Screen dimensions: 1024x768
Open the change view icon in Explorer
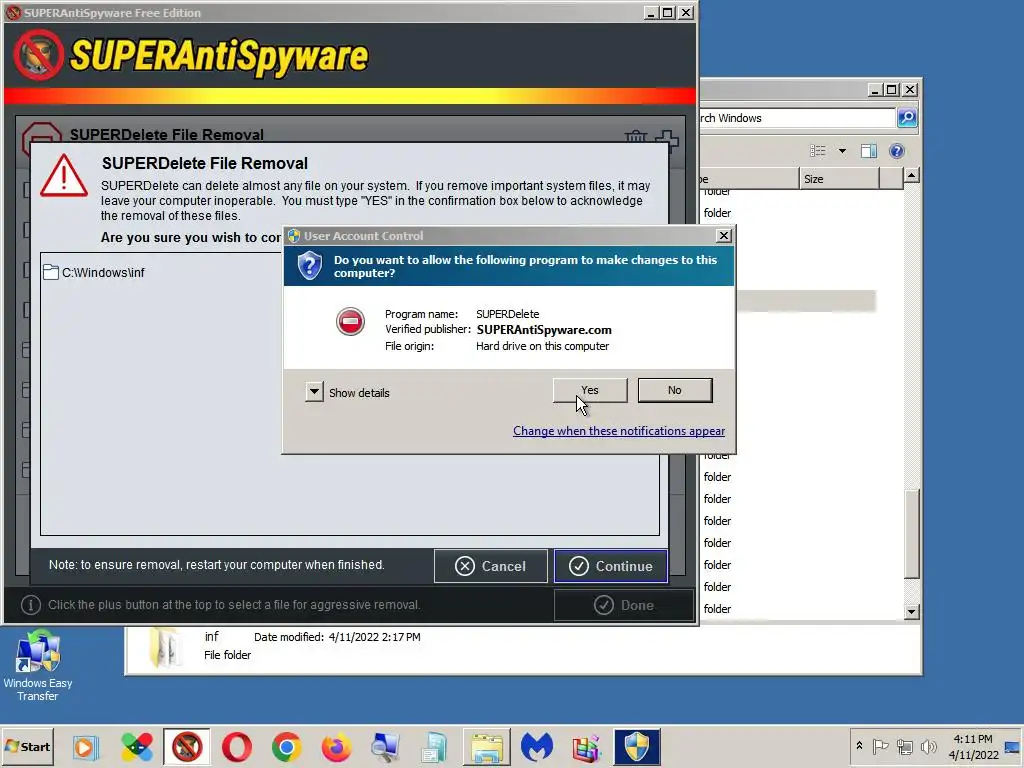tap(818, 151)
